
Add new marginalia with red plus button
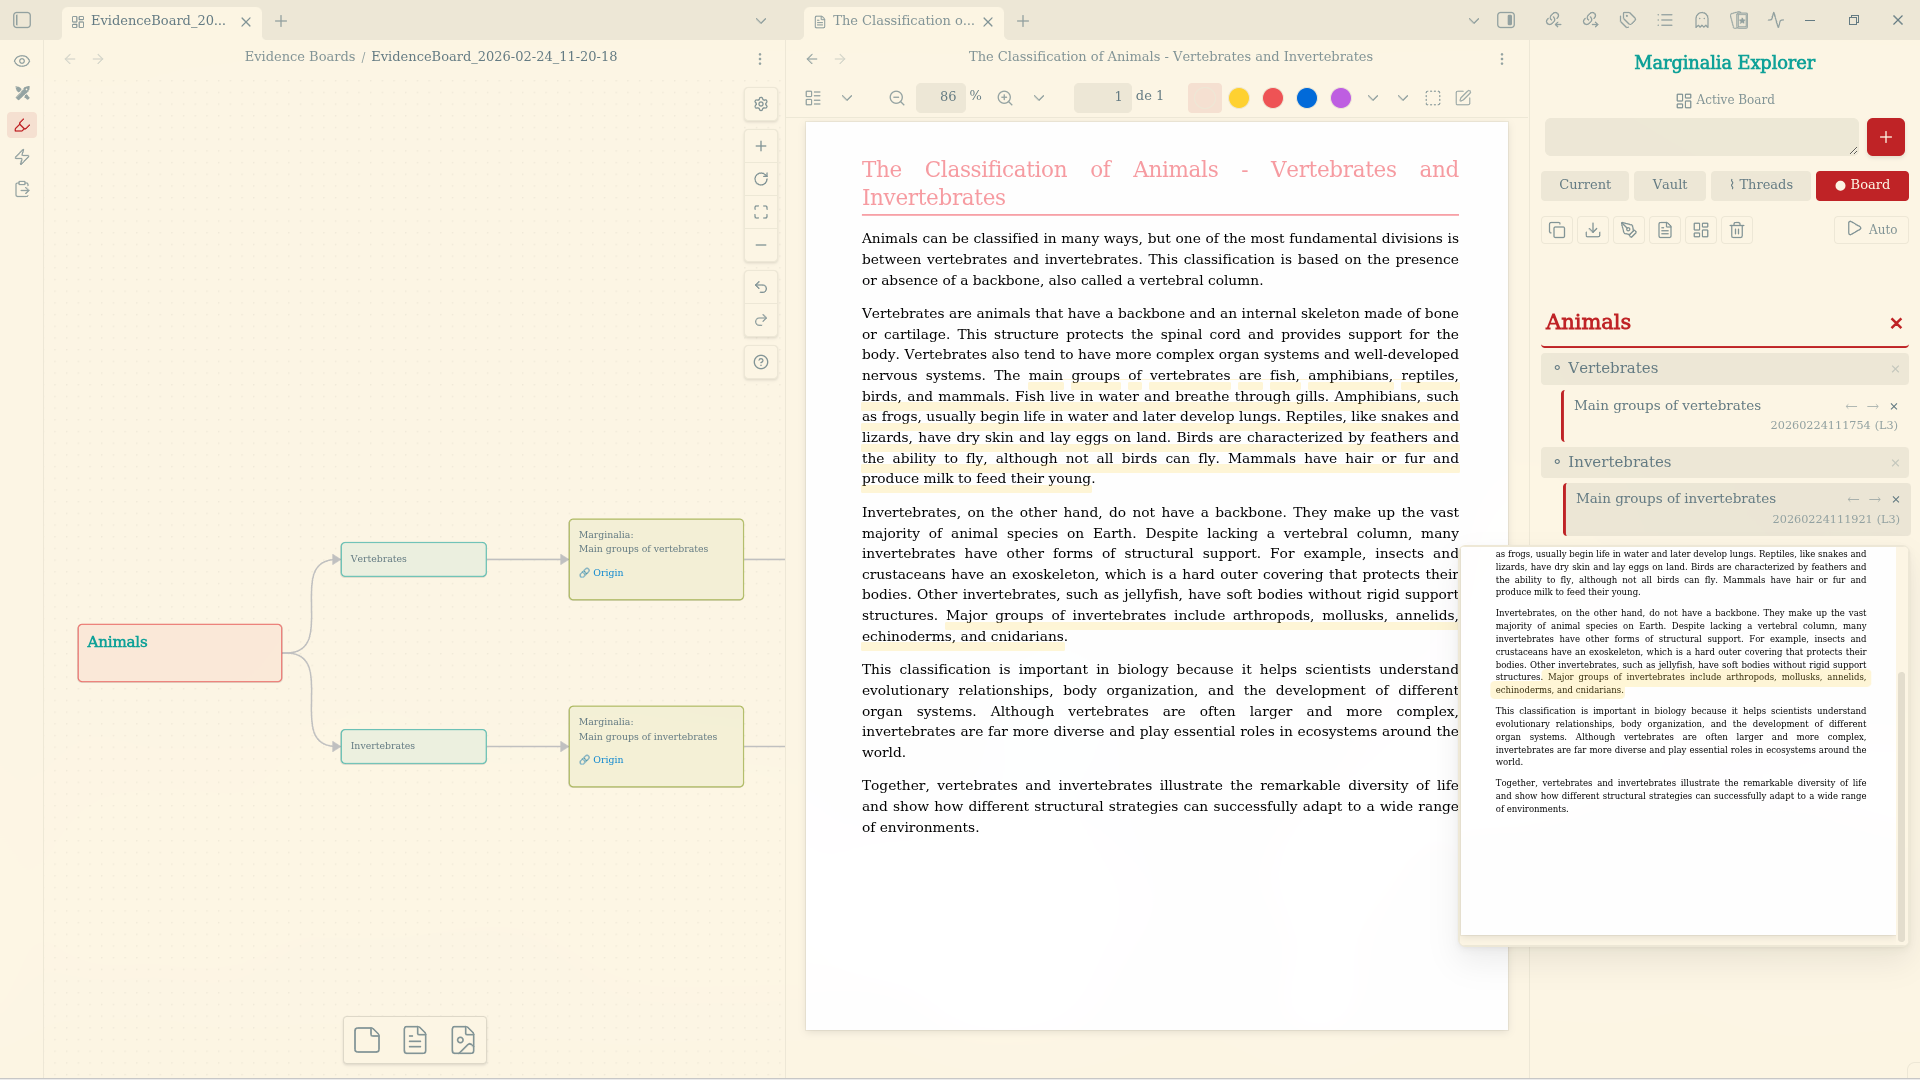coord(1886,137)
